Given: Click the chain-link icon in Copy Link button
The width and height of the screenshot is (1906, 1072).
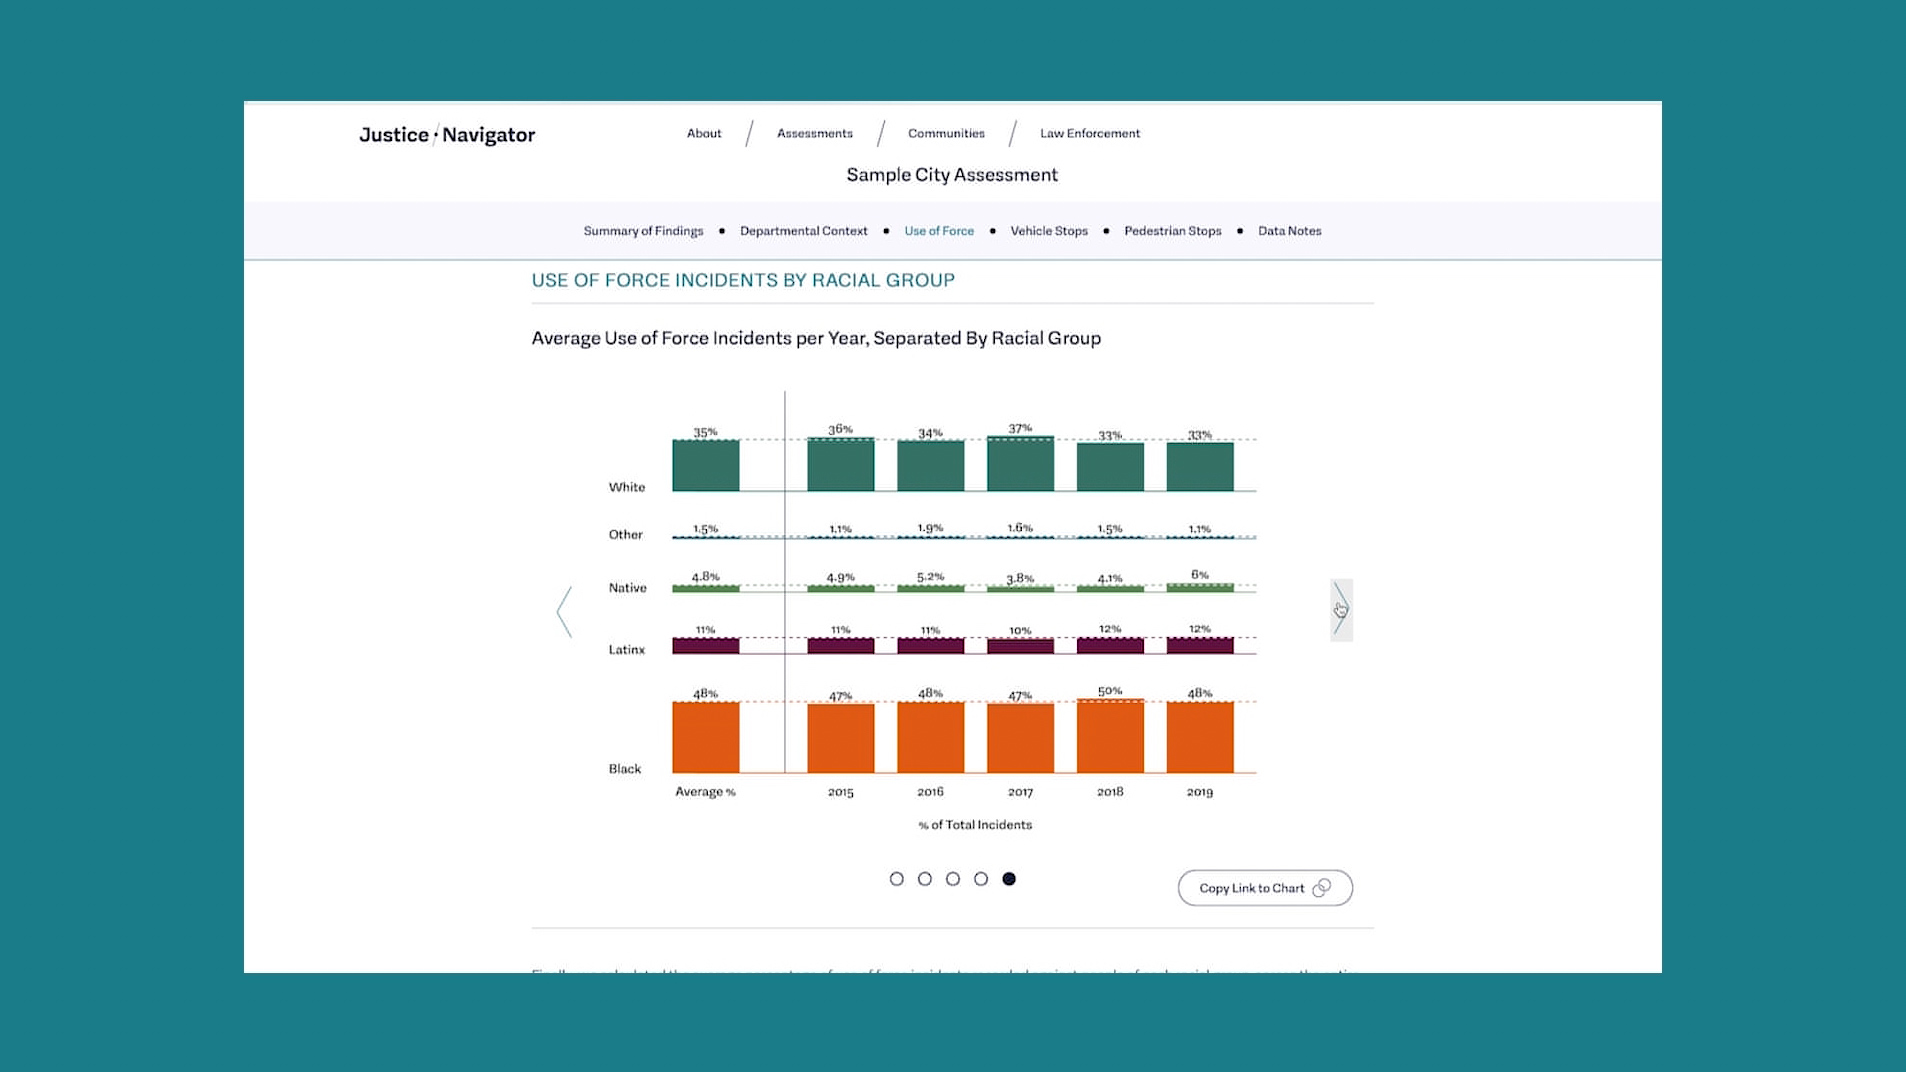Looking at the screenshot, I should (x=1321, y=888).
